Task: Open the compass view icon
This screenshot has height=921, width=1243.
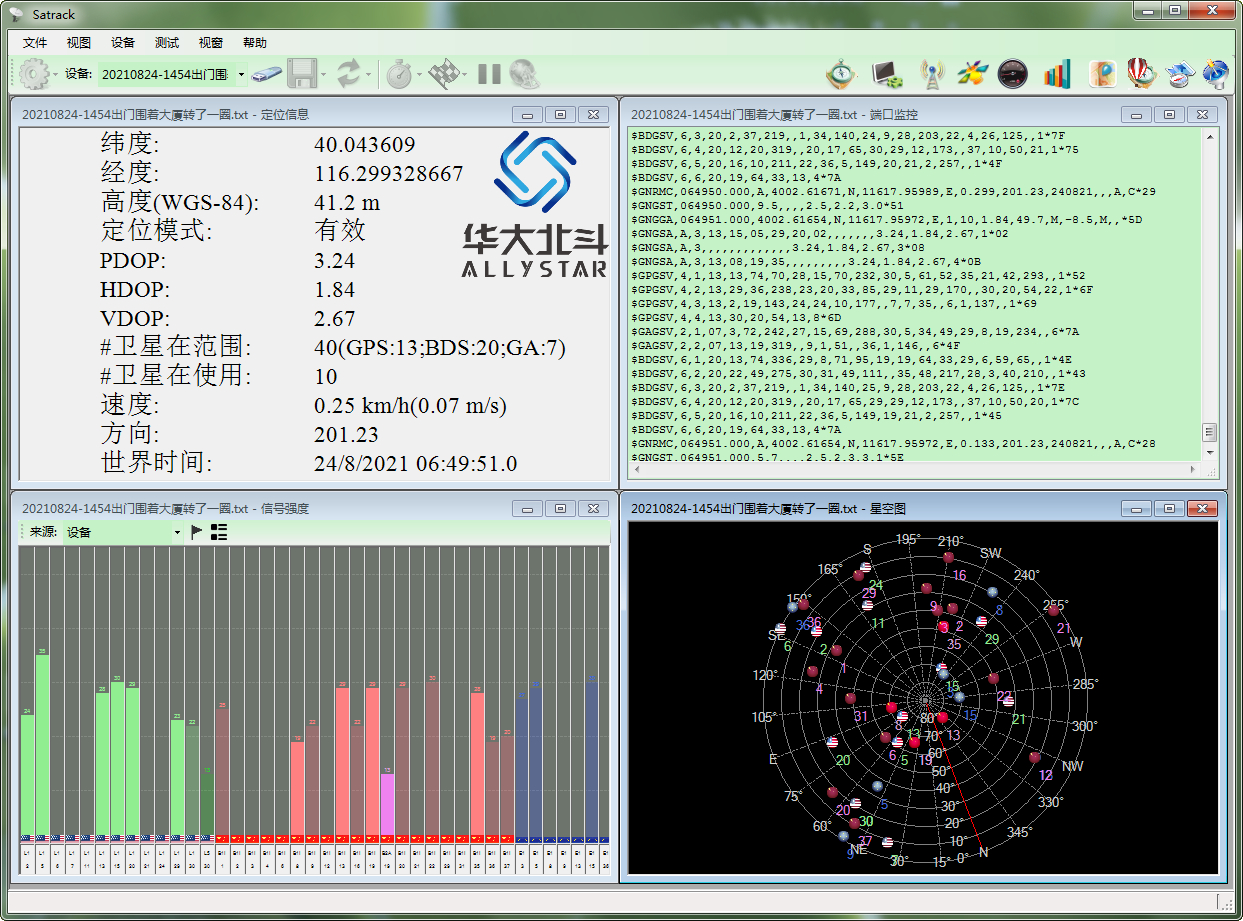Action: (843, 74)
